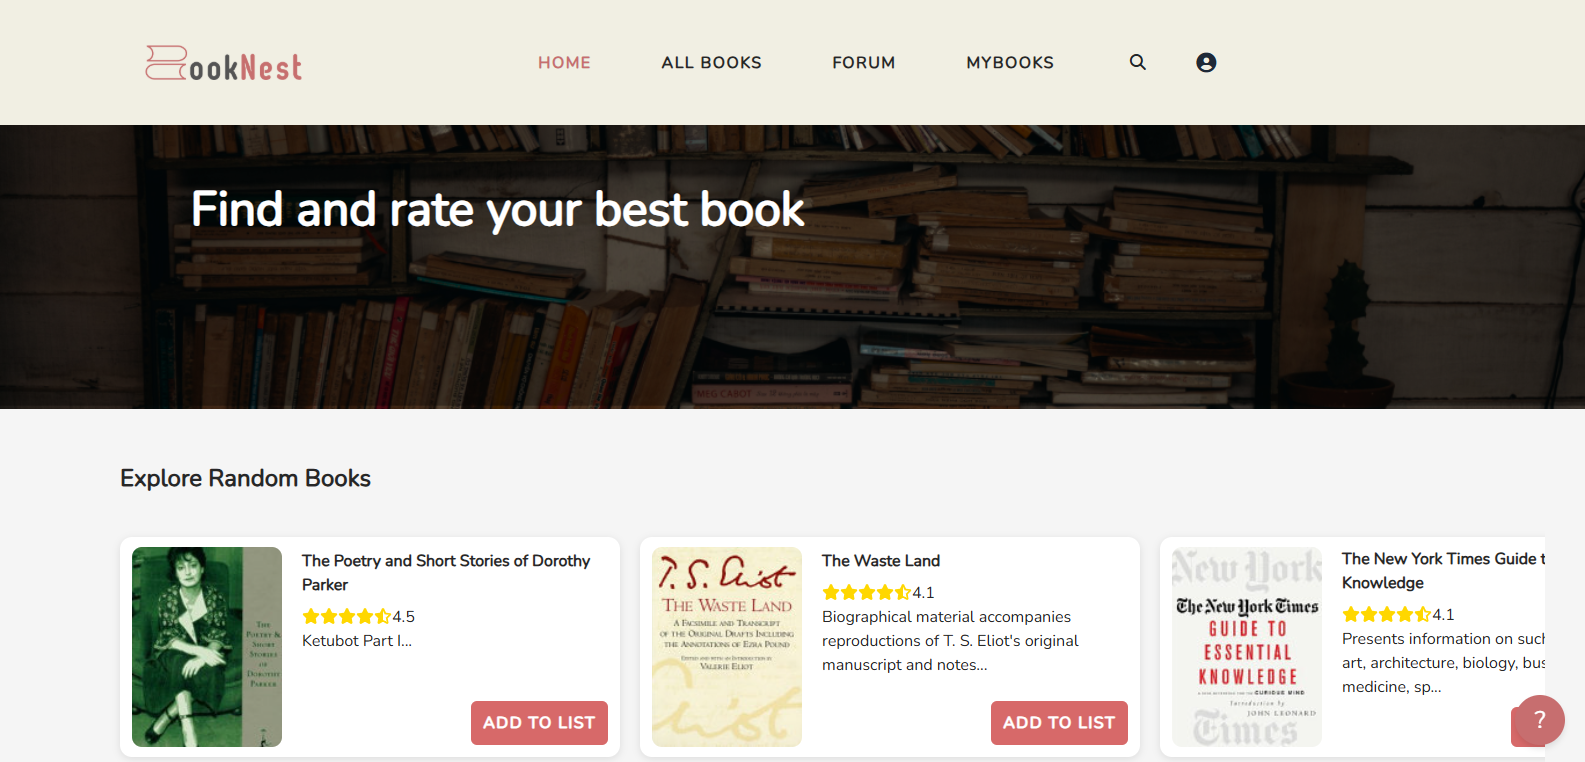Navigate to the Forum section
This screenshot has height=762, width=1585.
coord(863,62)
